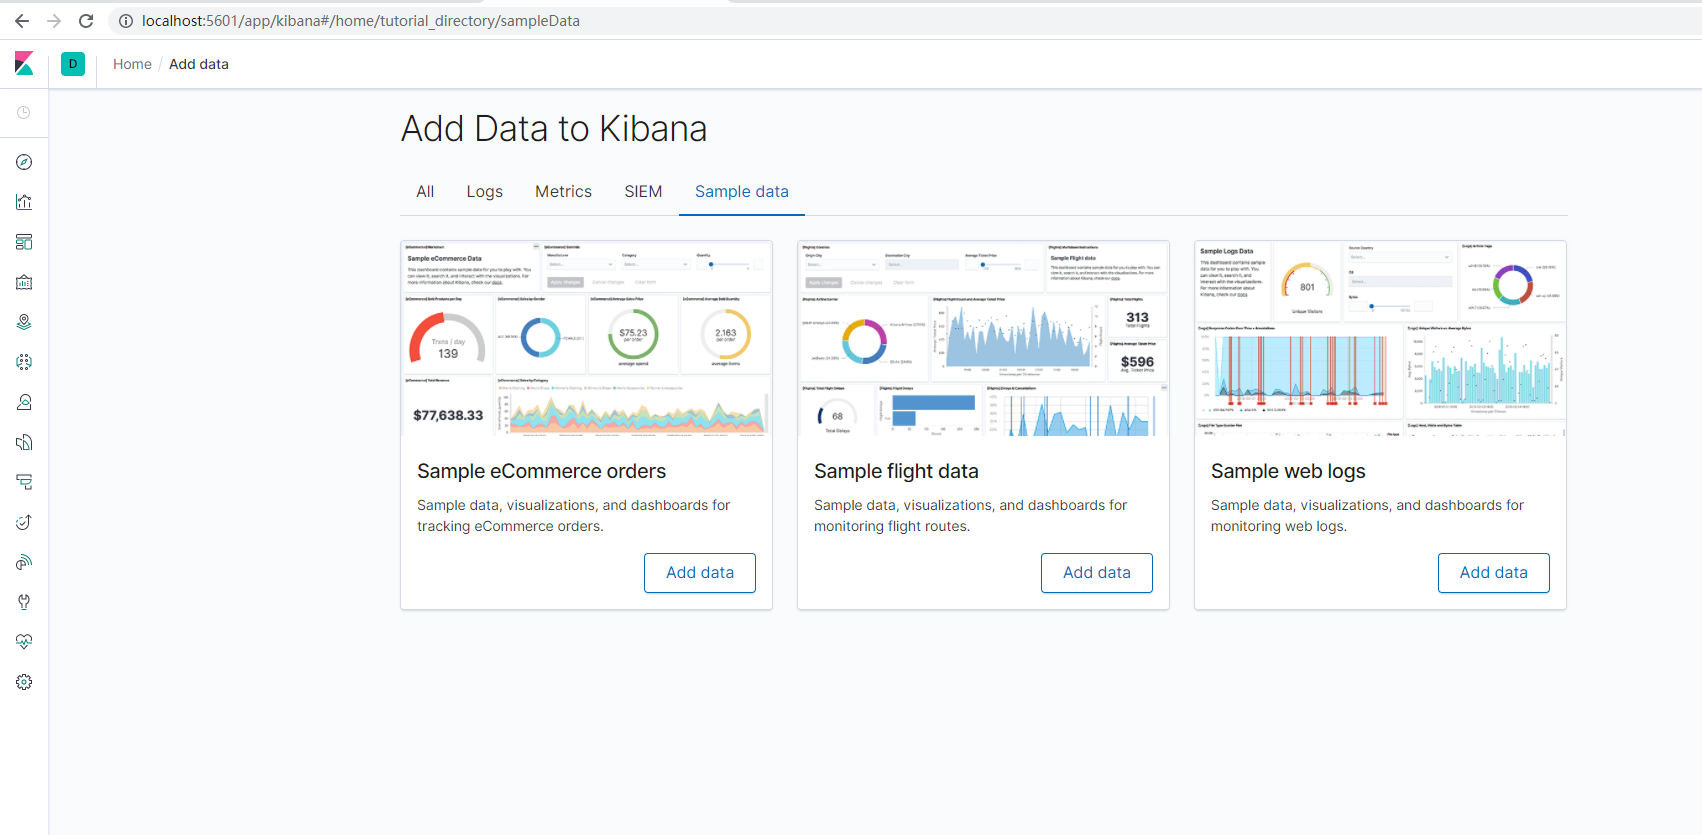Image resolution: width=1702 pixels, height=835 pixels.
Task: Open APM icon in sidebar
Action: tap(24, 482)
